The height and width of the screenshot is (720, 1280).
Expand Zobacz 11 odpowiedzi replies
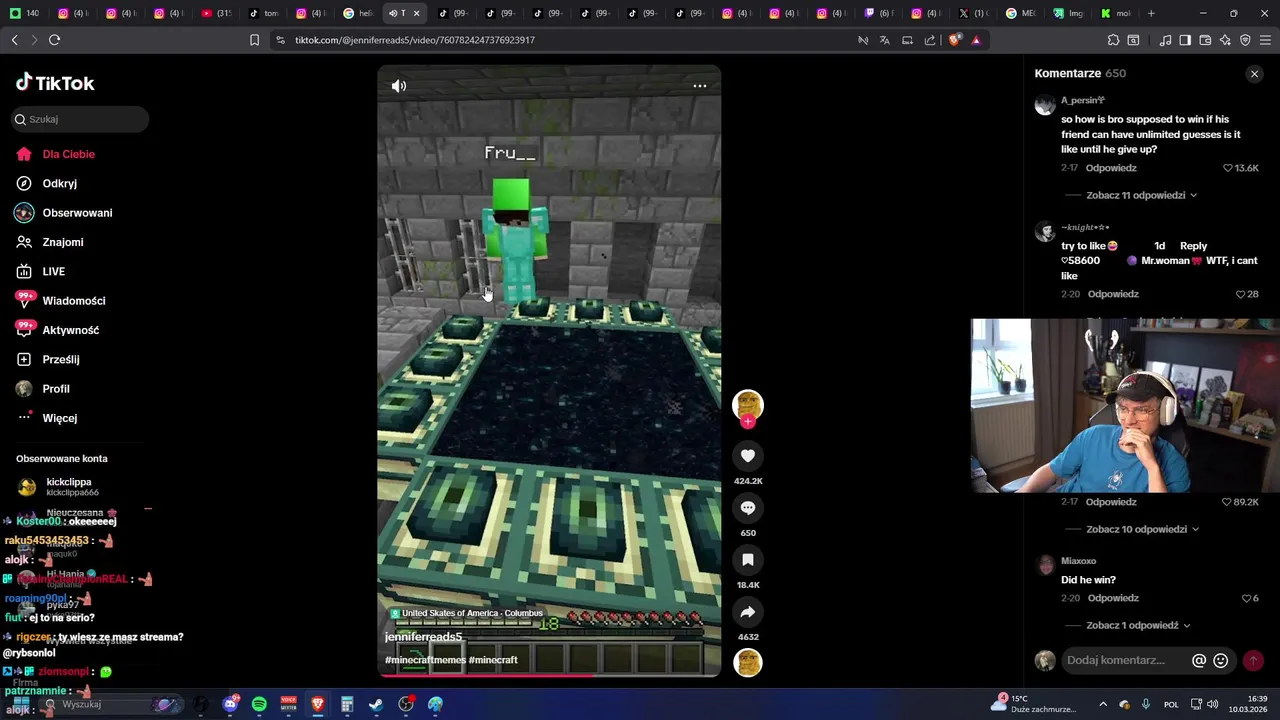[1141, 195]
